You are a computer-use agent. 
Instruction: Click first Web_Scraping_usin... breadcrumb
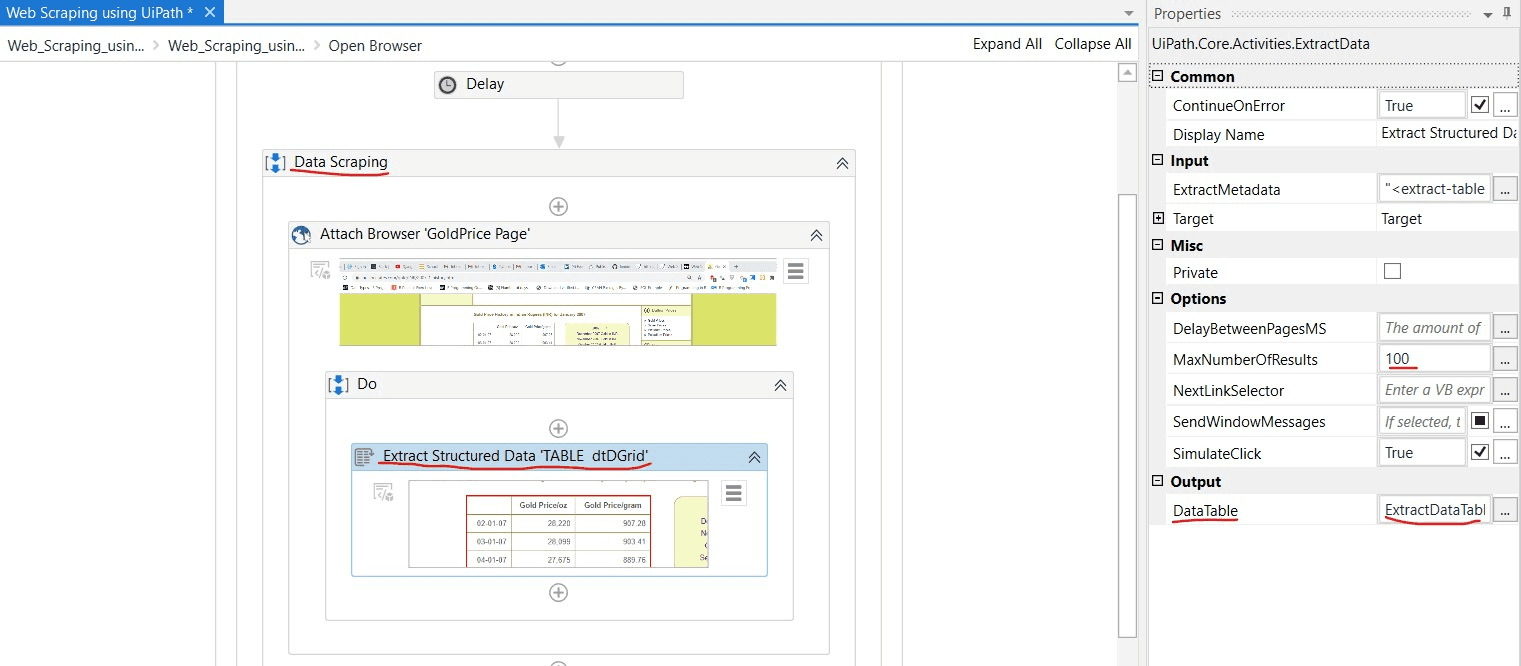pyautogui.click(x=76, y=45)
